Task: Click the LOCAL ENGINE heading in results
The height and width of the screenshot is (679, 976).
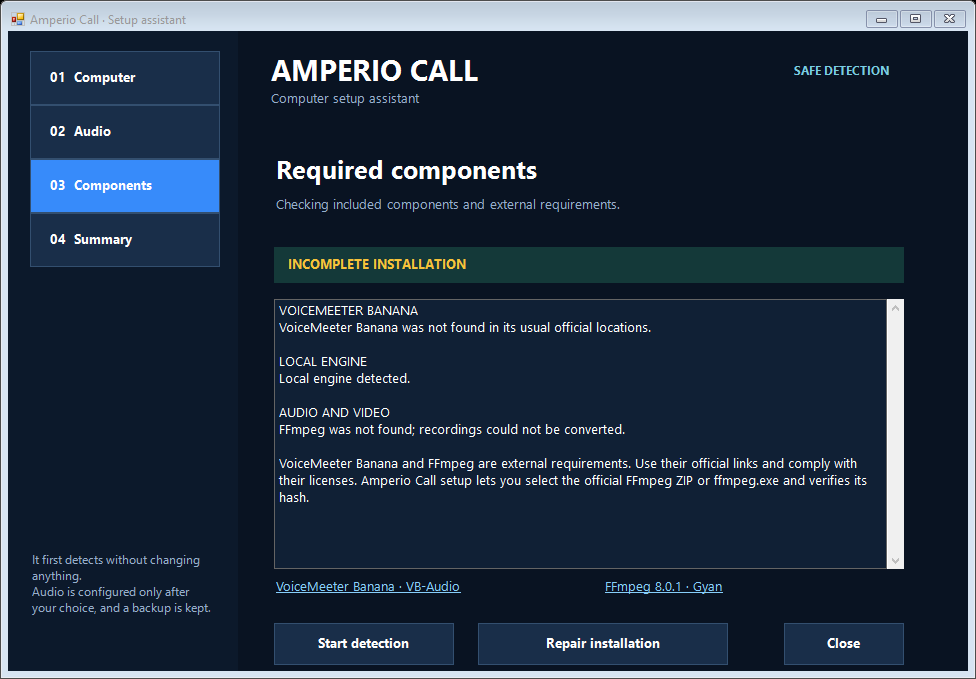Action: (323, 362)
